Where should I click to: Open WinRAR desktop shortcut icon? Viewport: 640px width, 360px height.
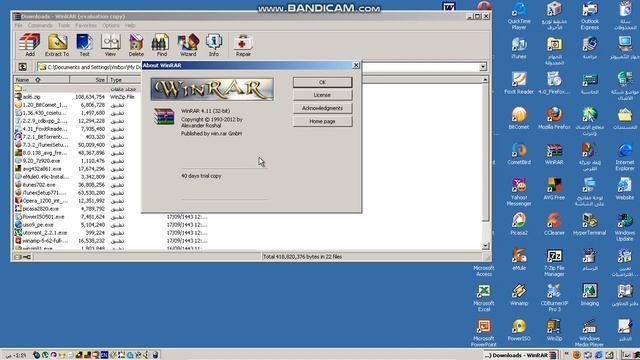click(x=554, y=154)
